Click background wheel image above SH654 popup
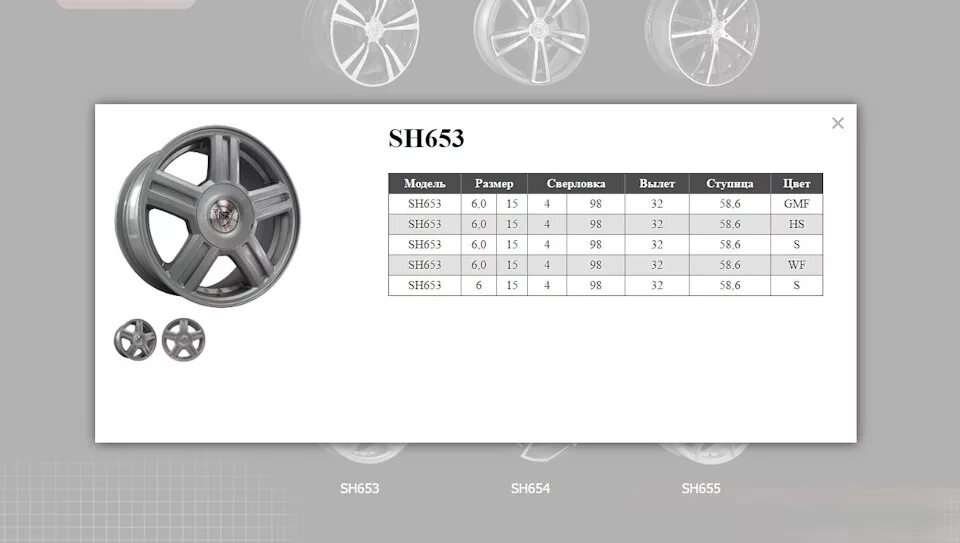The width and height of the screenshot is (960, 543). coord(531,42)
